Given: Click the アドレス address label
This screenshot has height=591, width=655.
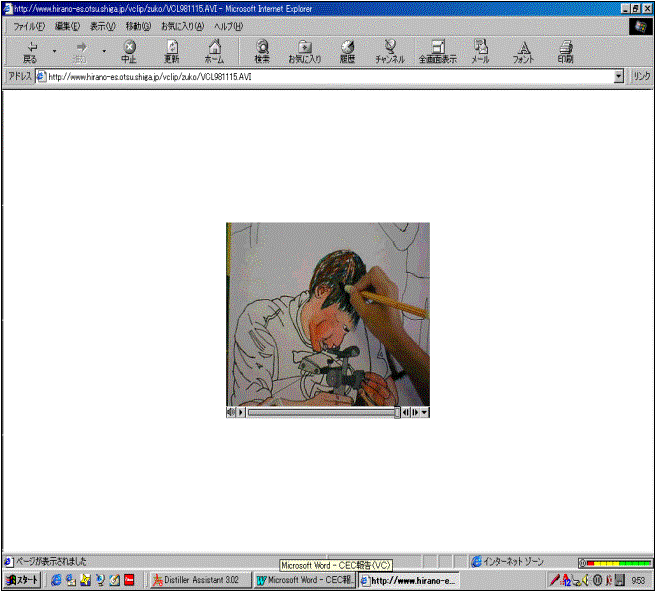Looking at the screenshot, I should coord(20,76).
